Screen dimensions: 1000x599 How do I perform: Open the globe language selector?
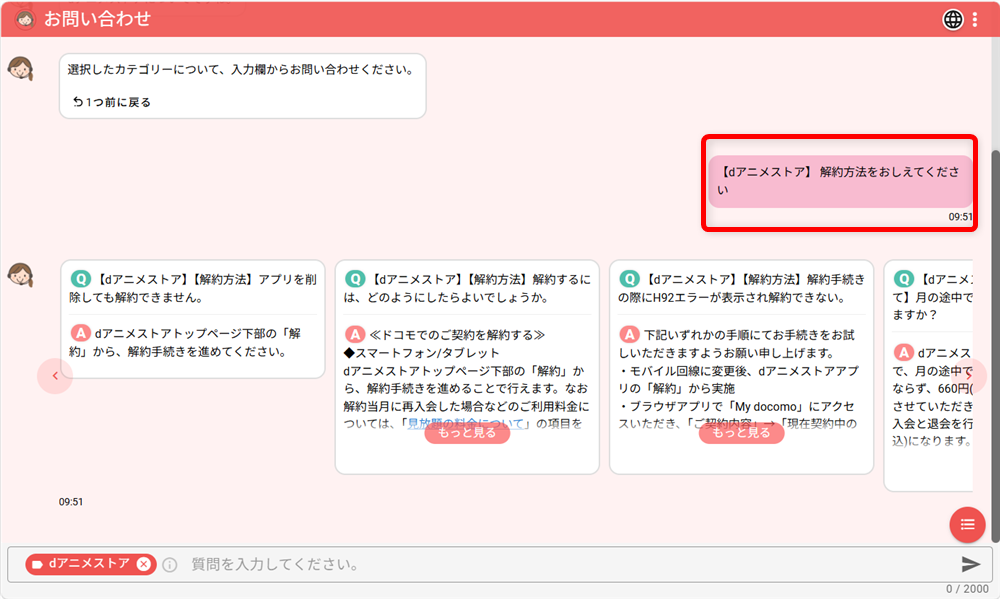tap(953, 20)
